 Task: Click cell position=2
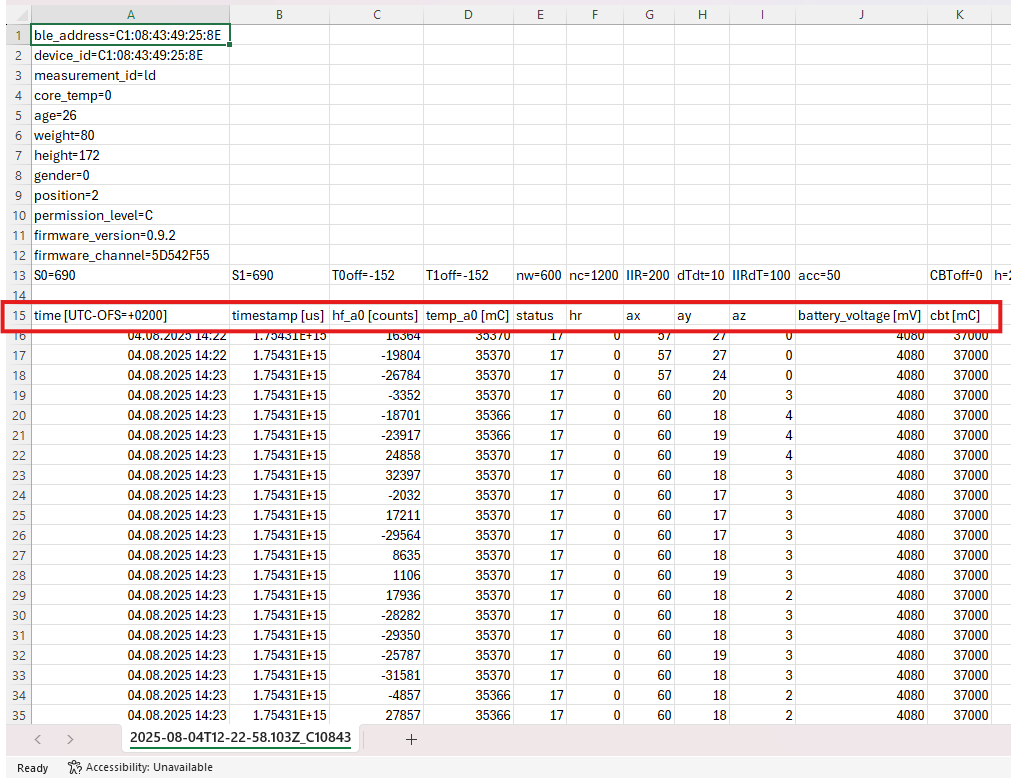(x=130, y=195)
